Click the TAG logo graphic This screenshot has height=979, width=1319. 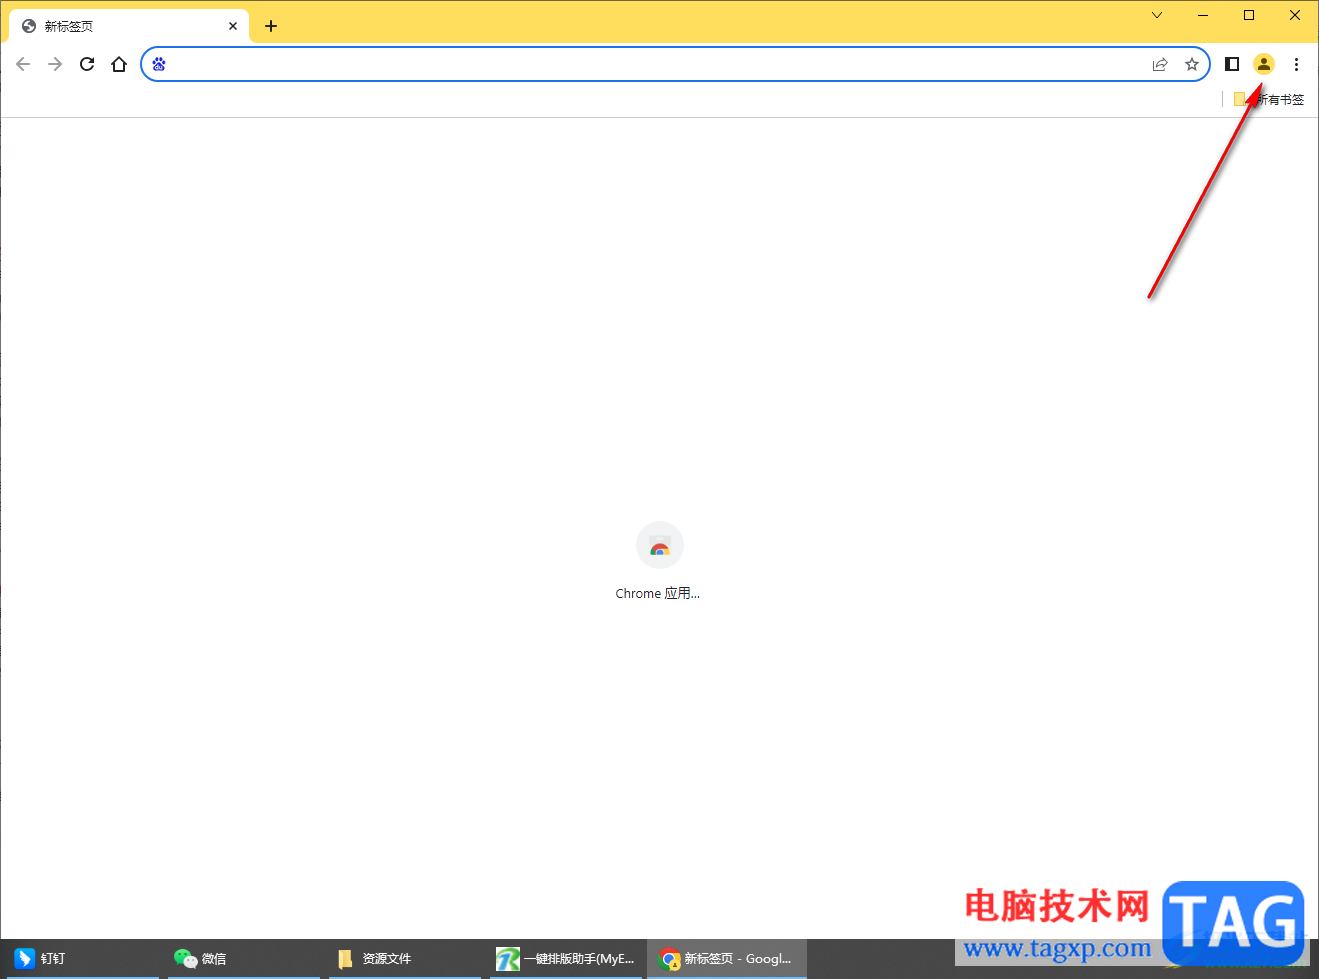tap(1235, 921)
